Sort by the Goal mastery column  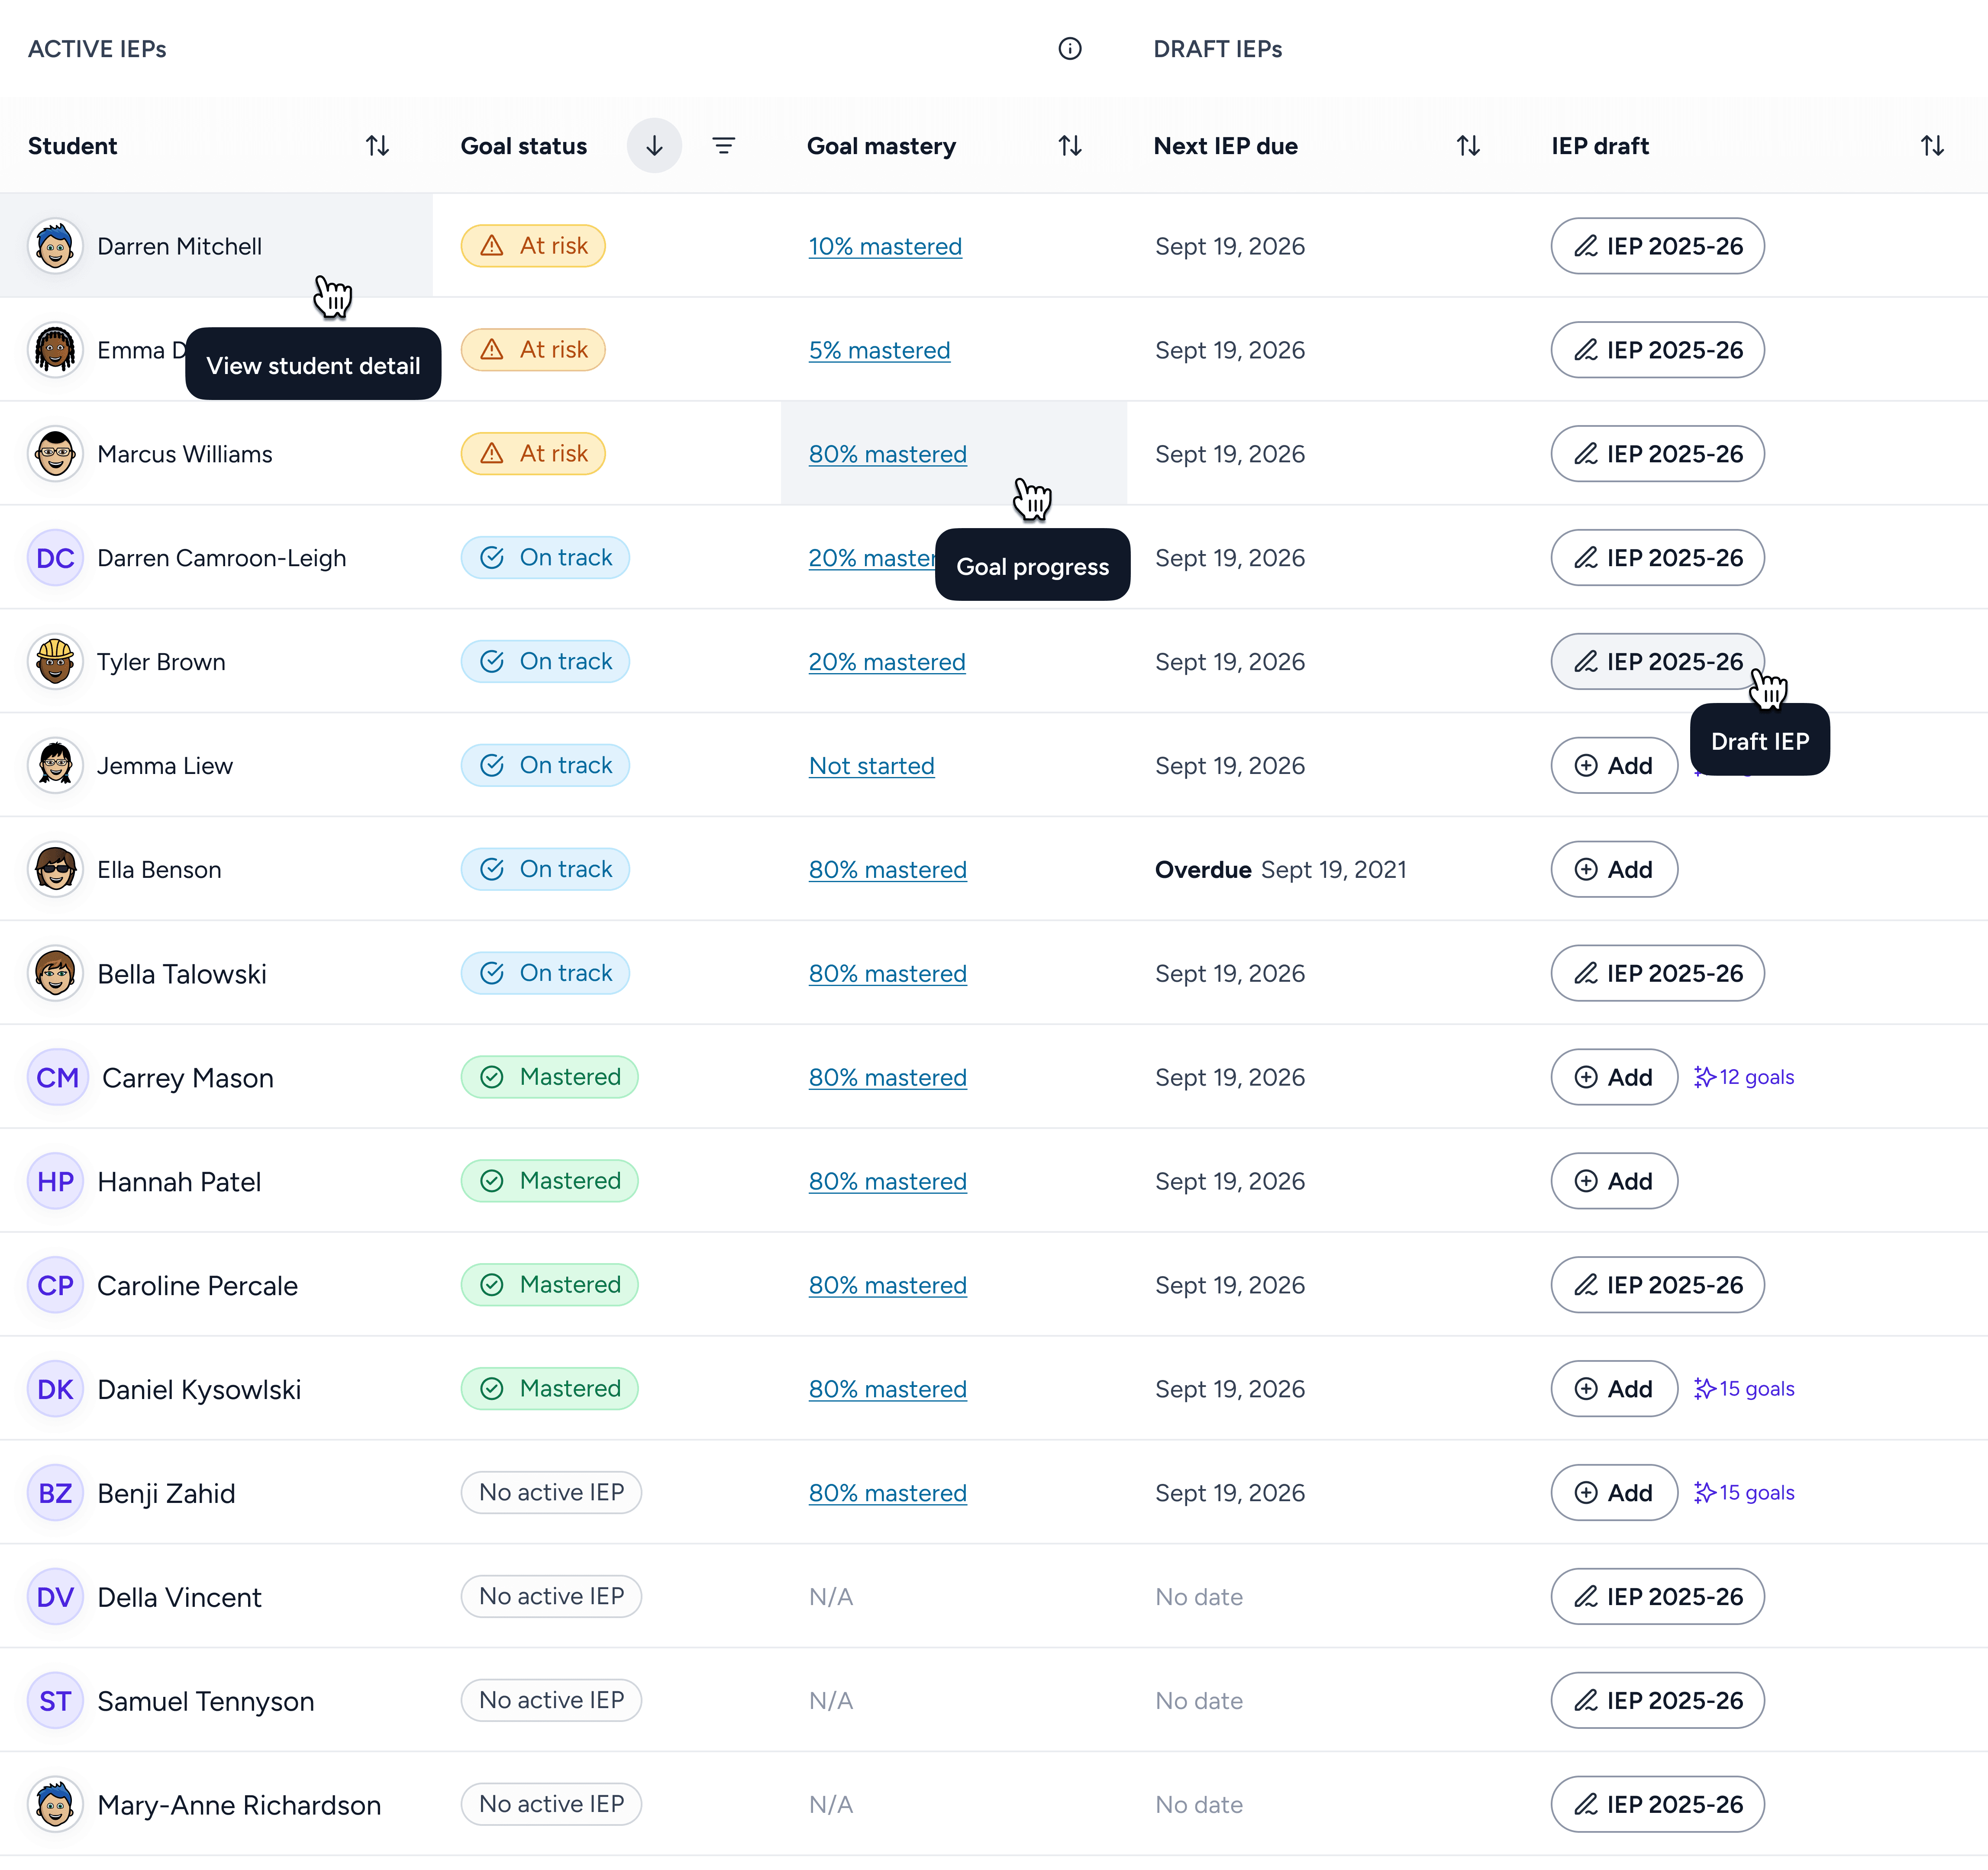1069,146
